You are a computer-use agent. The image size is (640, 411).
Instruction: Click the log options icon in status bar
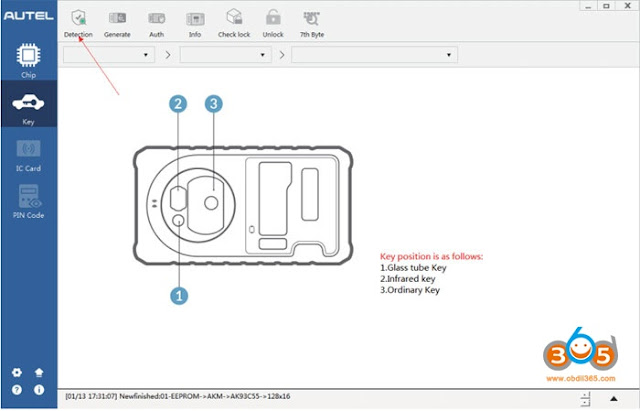[x=585, y=399]
